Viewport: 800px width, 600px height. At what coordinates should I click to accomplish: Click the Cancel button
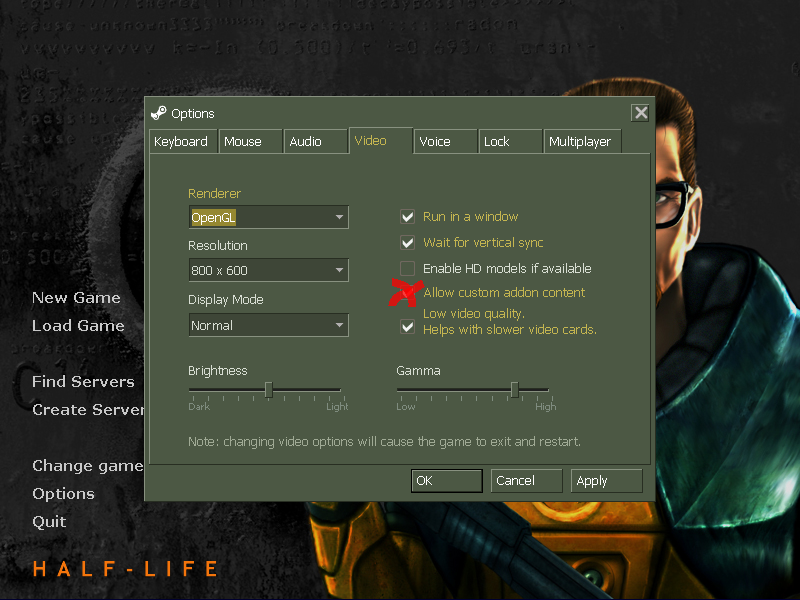(526, 481)
